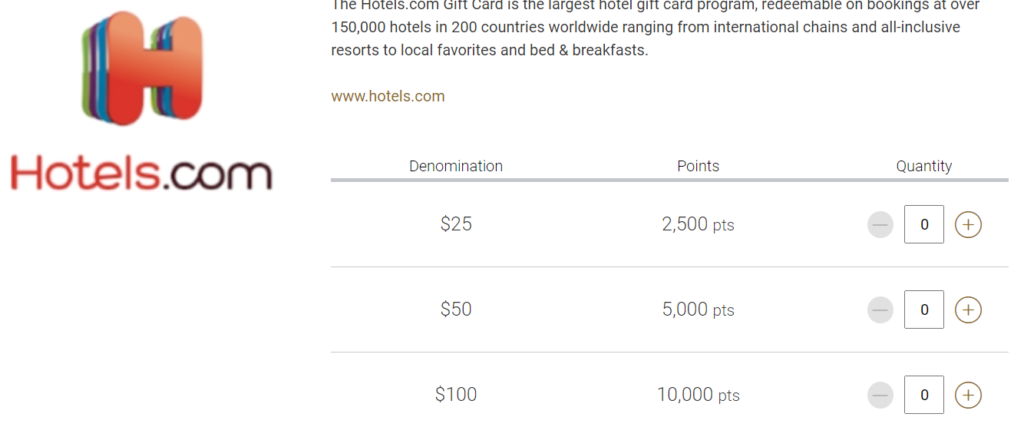Click minus icon in the $50 row
Viewport: 1024px width, 437px height.
[x=880, y=310]
